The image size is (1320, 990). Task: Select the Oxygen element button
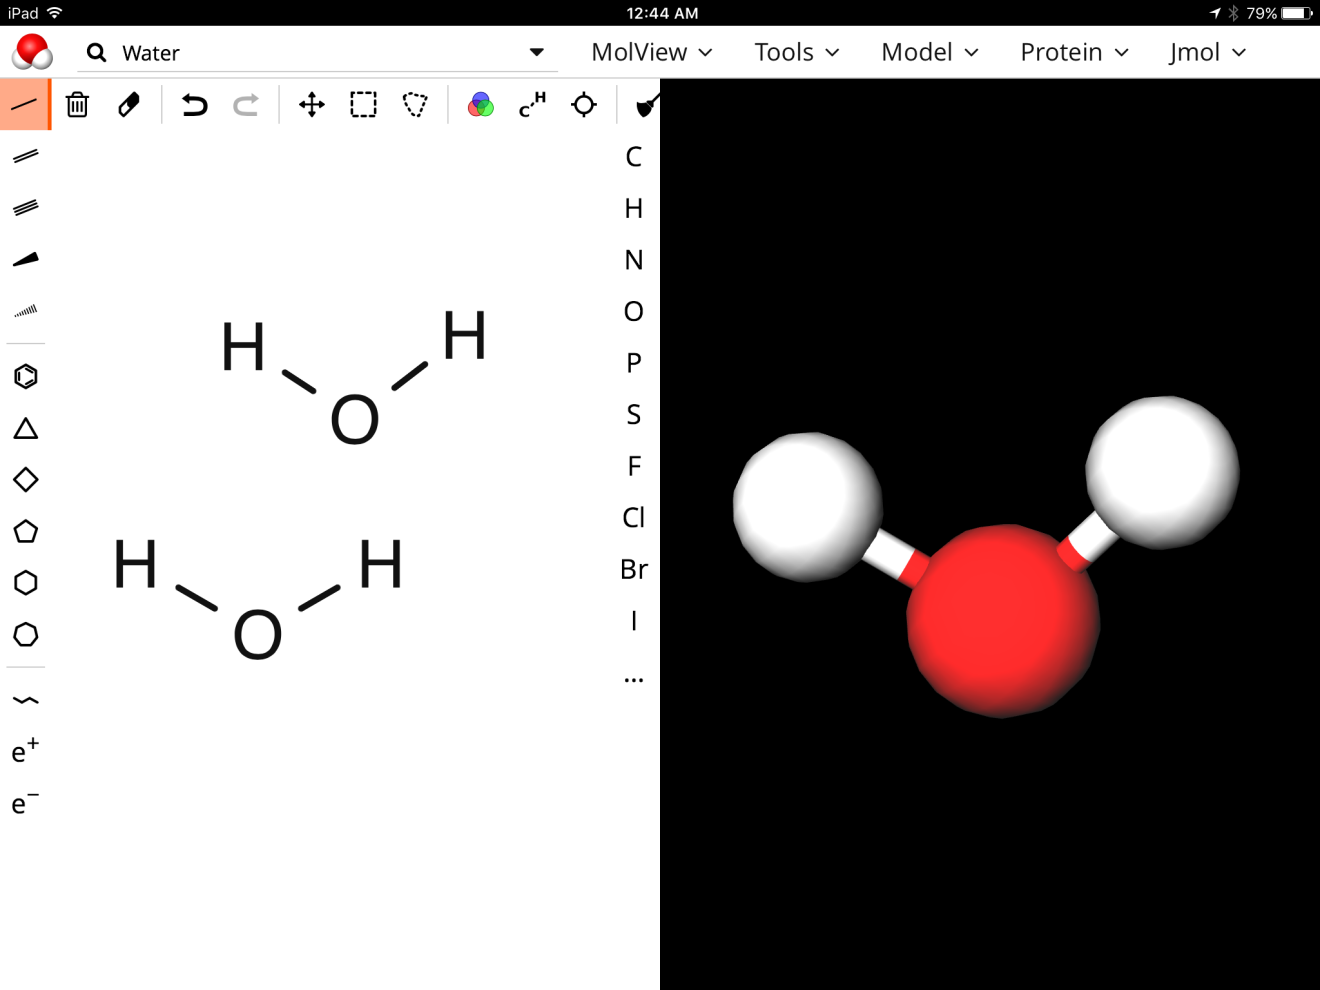pos(633,311)
